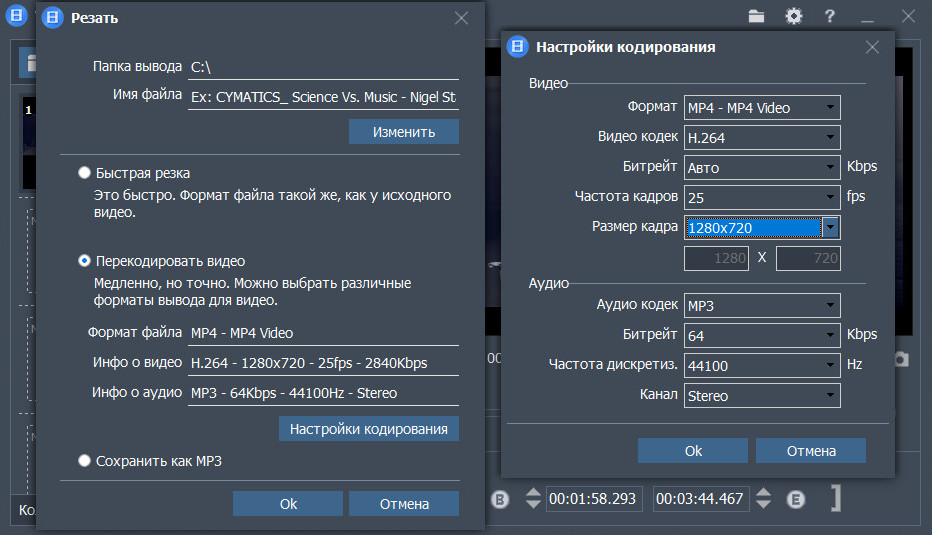This screenshot has height=535, width=932.
Task: Click the stepper beside end time 00:03:44.467
Action: coord(764,499)
